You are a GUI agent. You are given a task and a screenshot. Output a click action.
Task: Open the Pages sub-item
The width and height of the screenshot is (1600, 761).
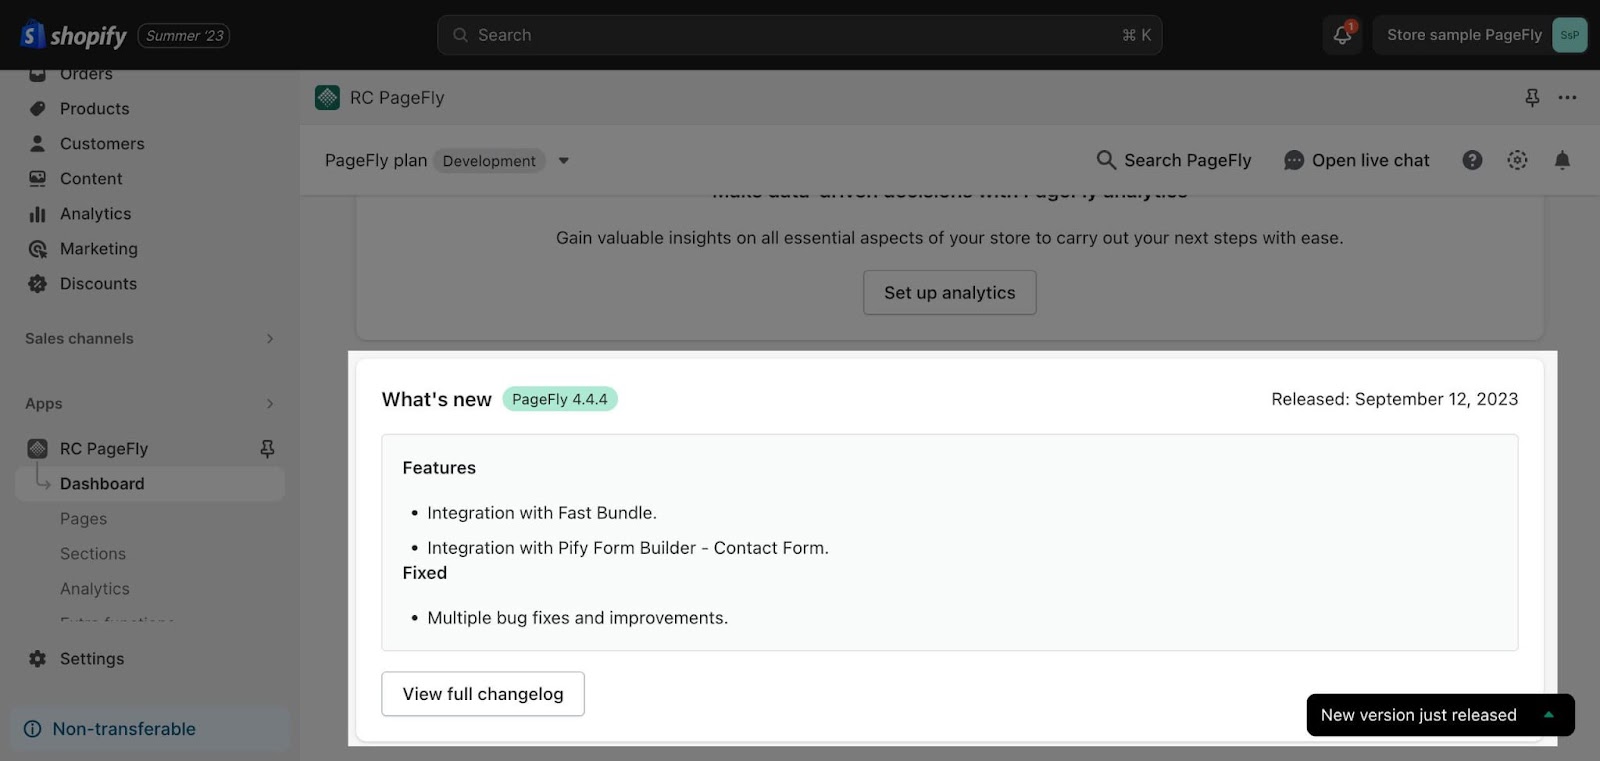83,519
